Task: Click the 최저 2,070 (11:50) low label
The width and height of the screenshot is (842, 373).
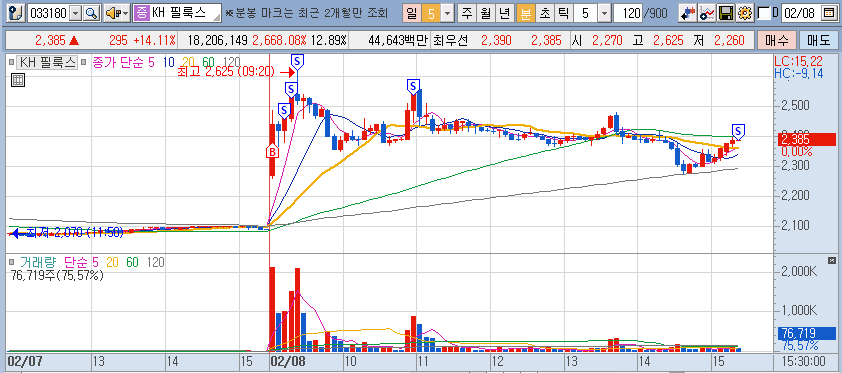Action: pos(74,232)
